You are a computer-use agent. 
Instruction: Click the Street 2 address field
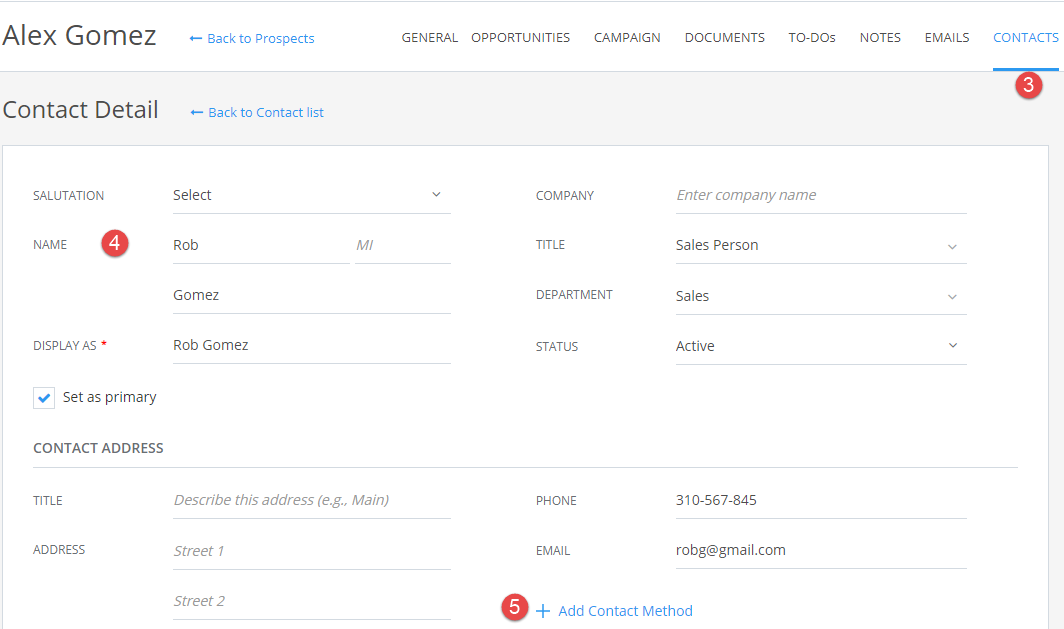coord(311,602)
